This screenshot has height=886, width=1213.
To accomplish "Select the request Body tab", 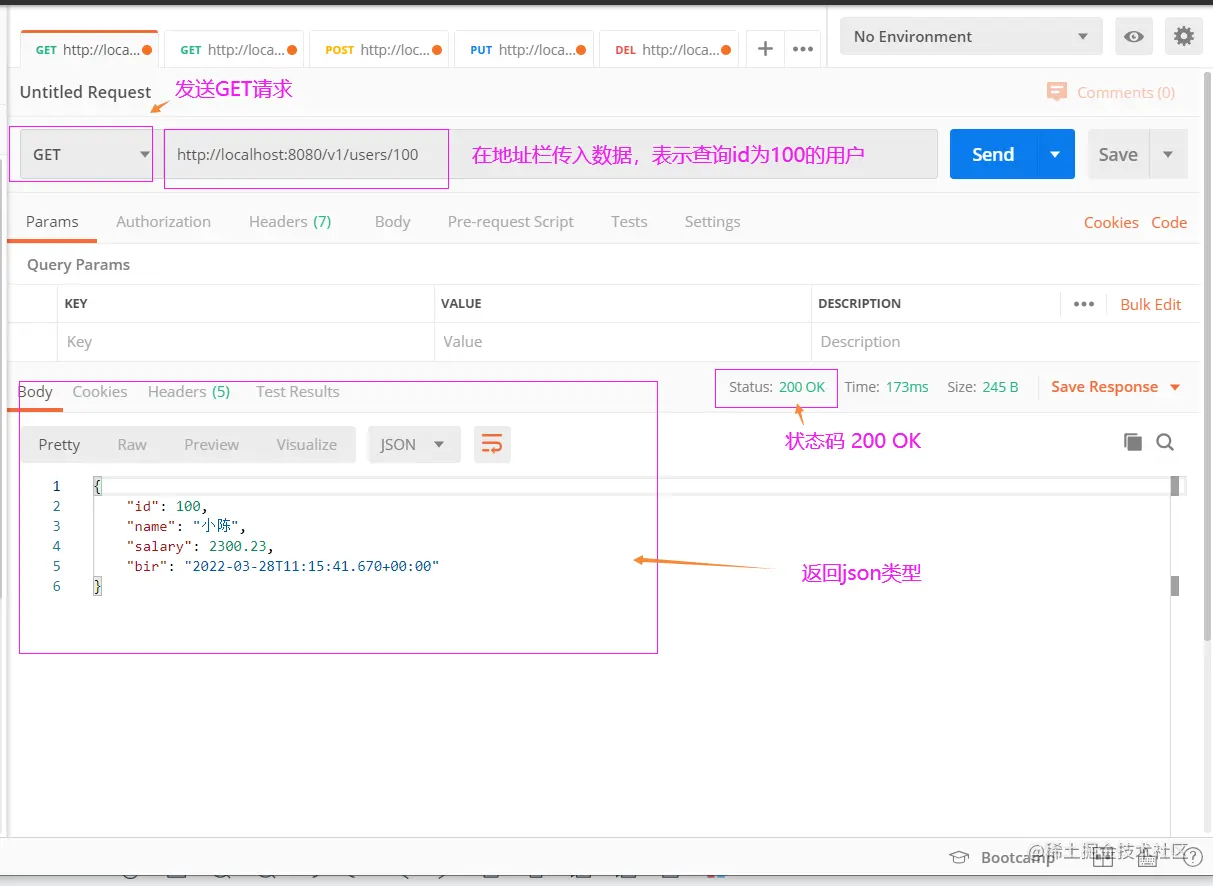I will (x=392, y=222).
